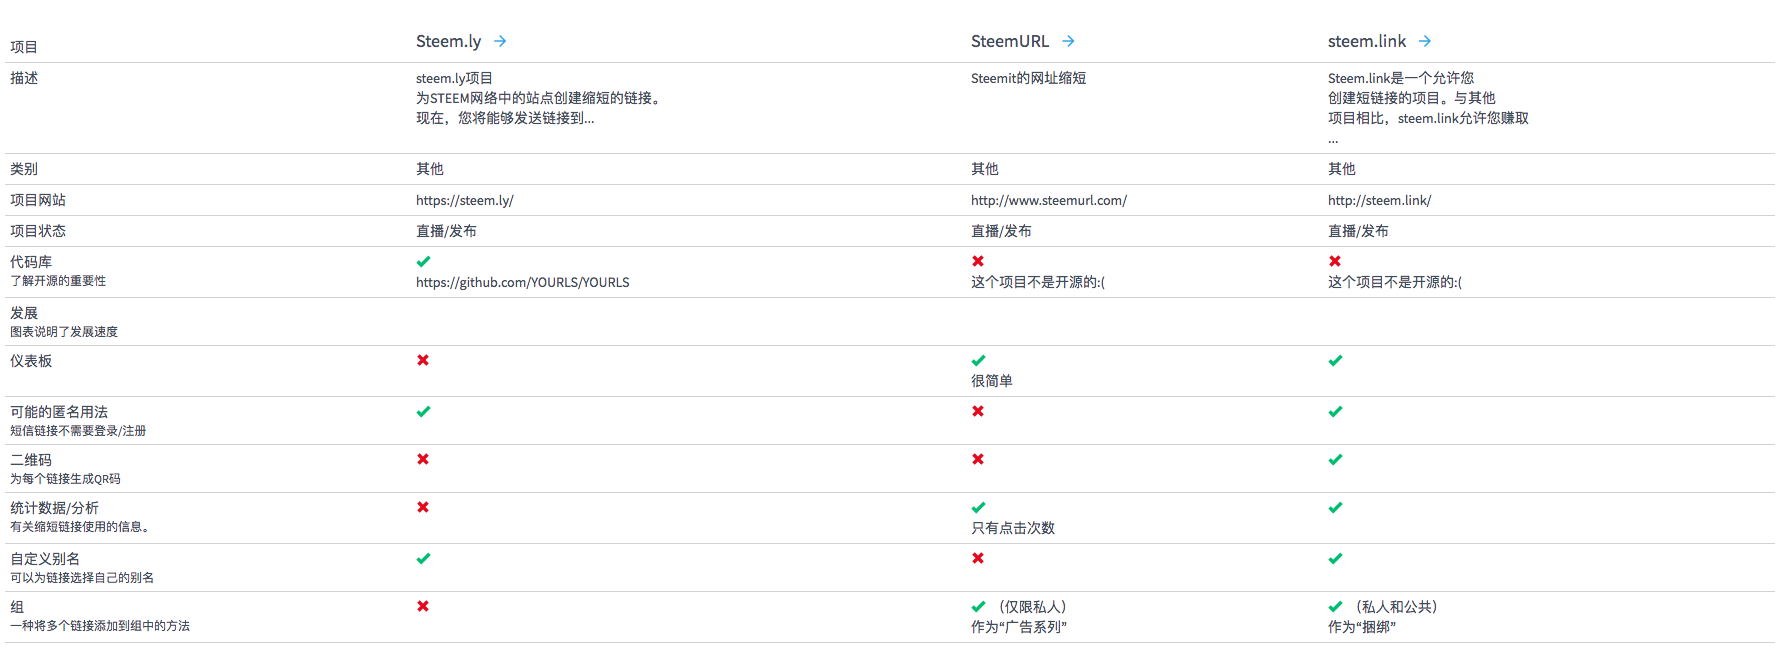Screen dimensions: 1790x659
Task: Select the 自定义别名 row label
Action: [x=45, y=559]
